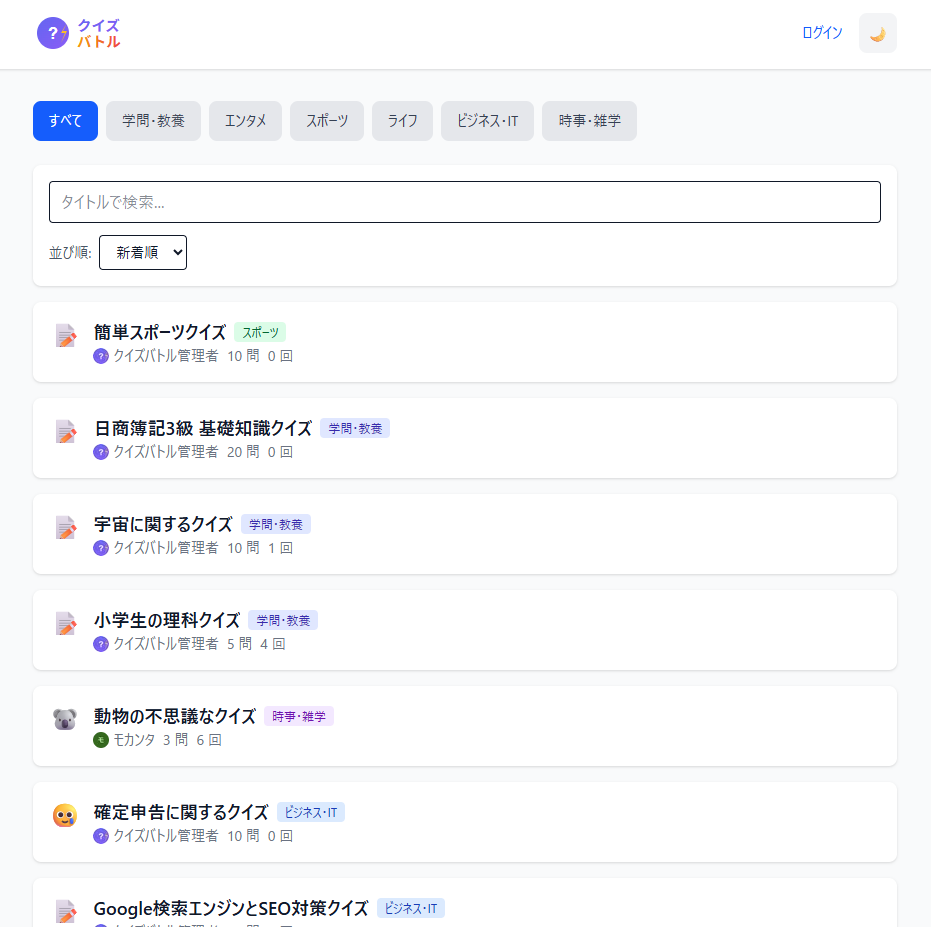Click memo icon beside 日商簿記3級 quiz

tap(66, 432)
